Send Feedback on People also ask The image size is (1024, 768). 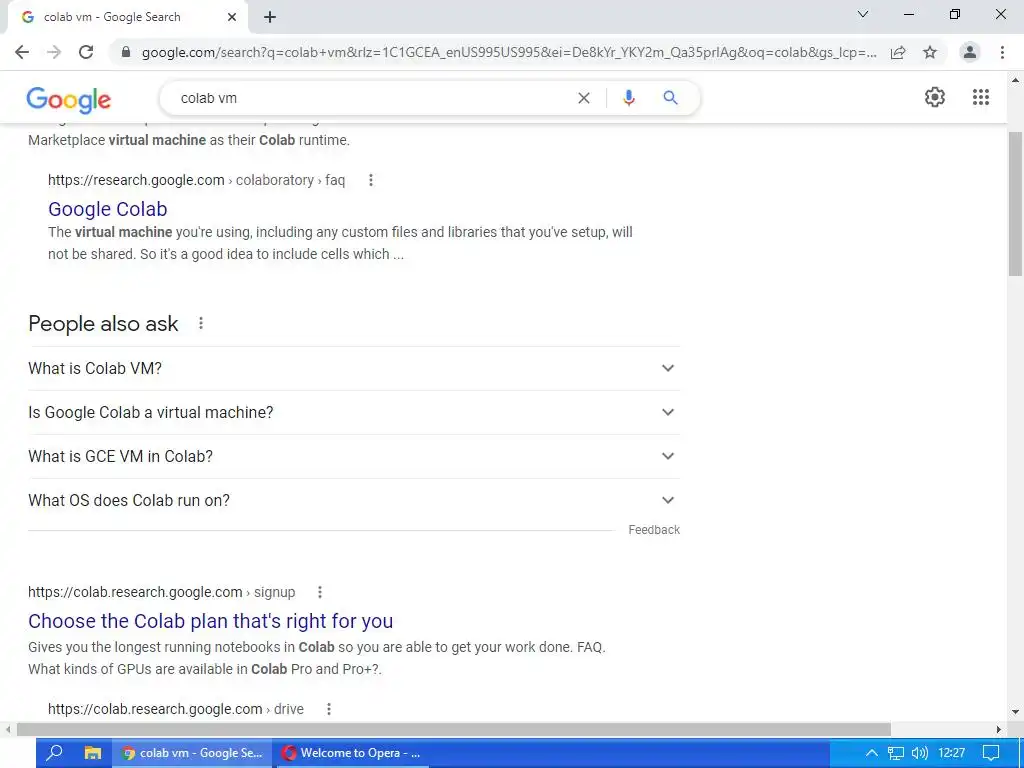654,530
